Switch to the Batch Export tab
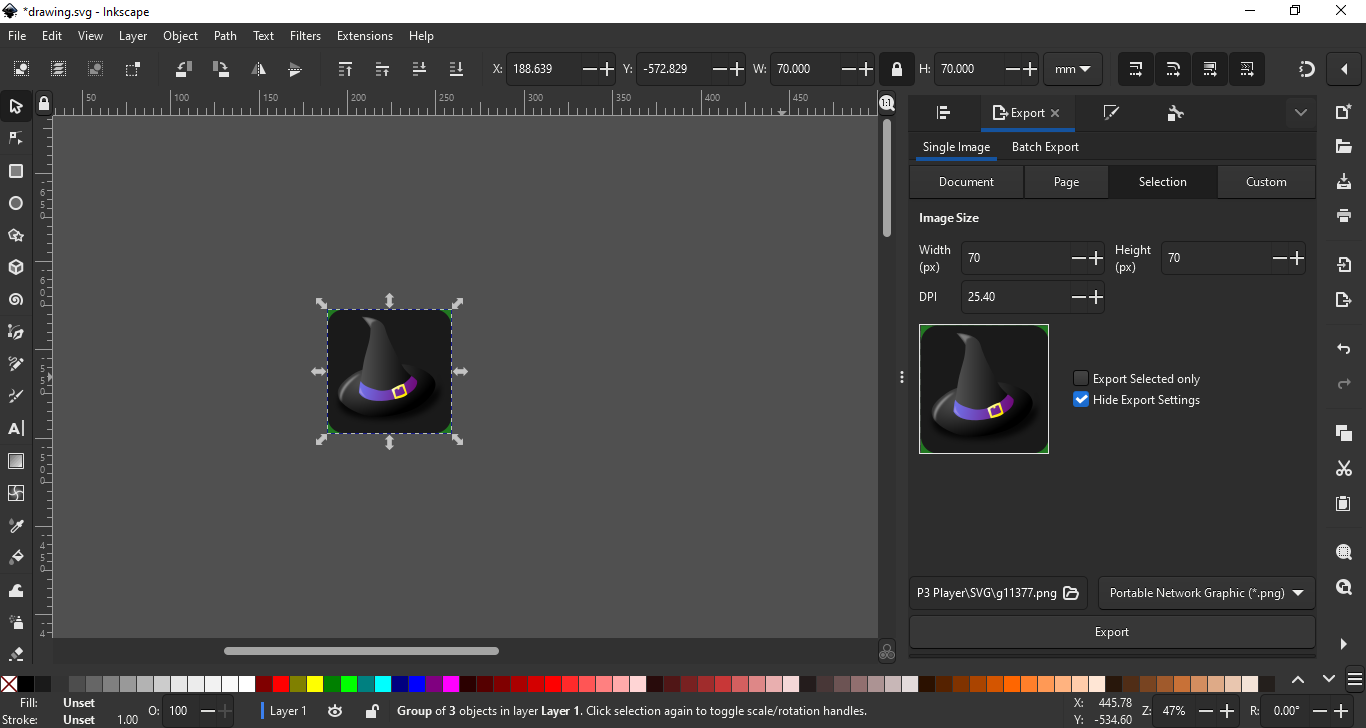1366x728 pixels. pos(1045,147)
